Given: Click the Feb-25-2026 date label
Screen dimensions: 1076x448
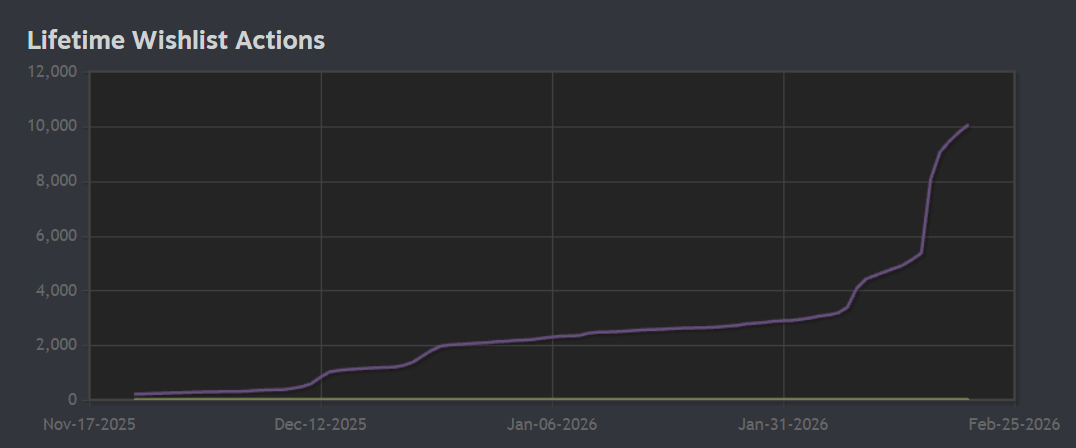Looking at the screenshot, I should [1014, 425].
